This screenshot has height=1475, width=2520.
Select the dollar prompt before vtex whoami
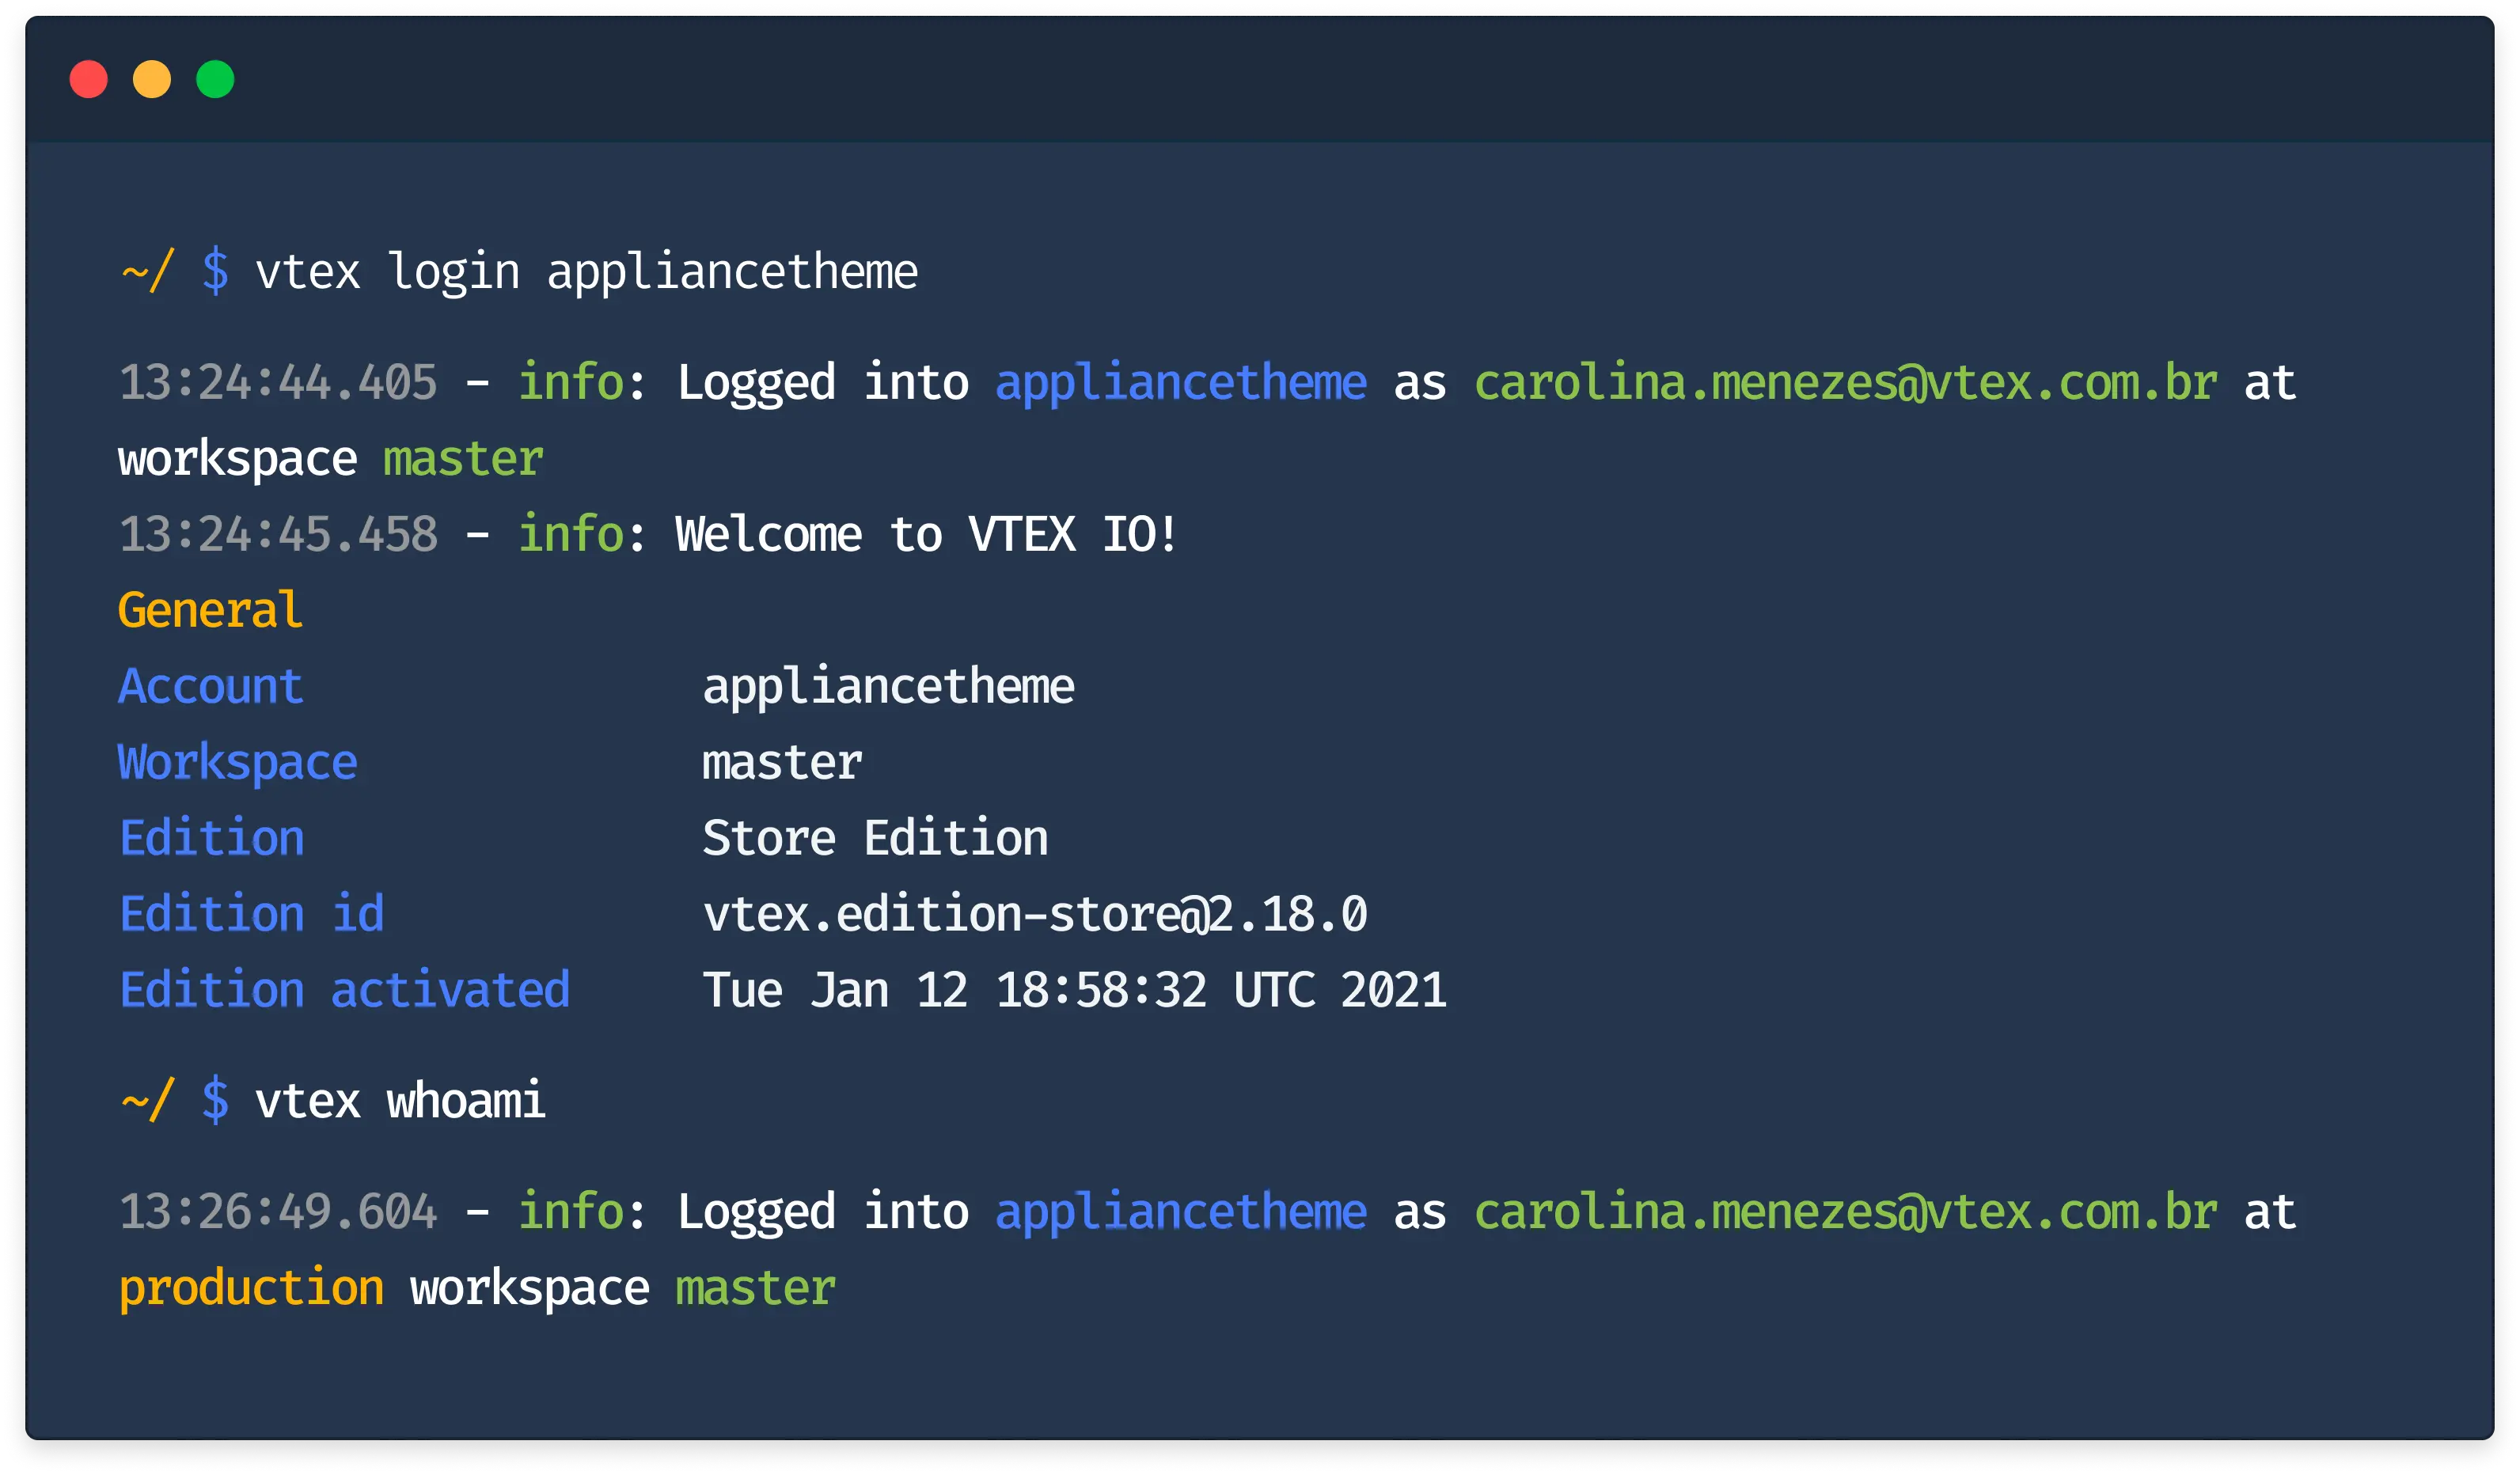[x=216, y=1100]
